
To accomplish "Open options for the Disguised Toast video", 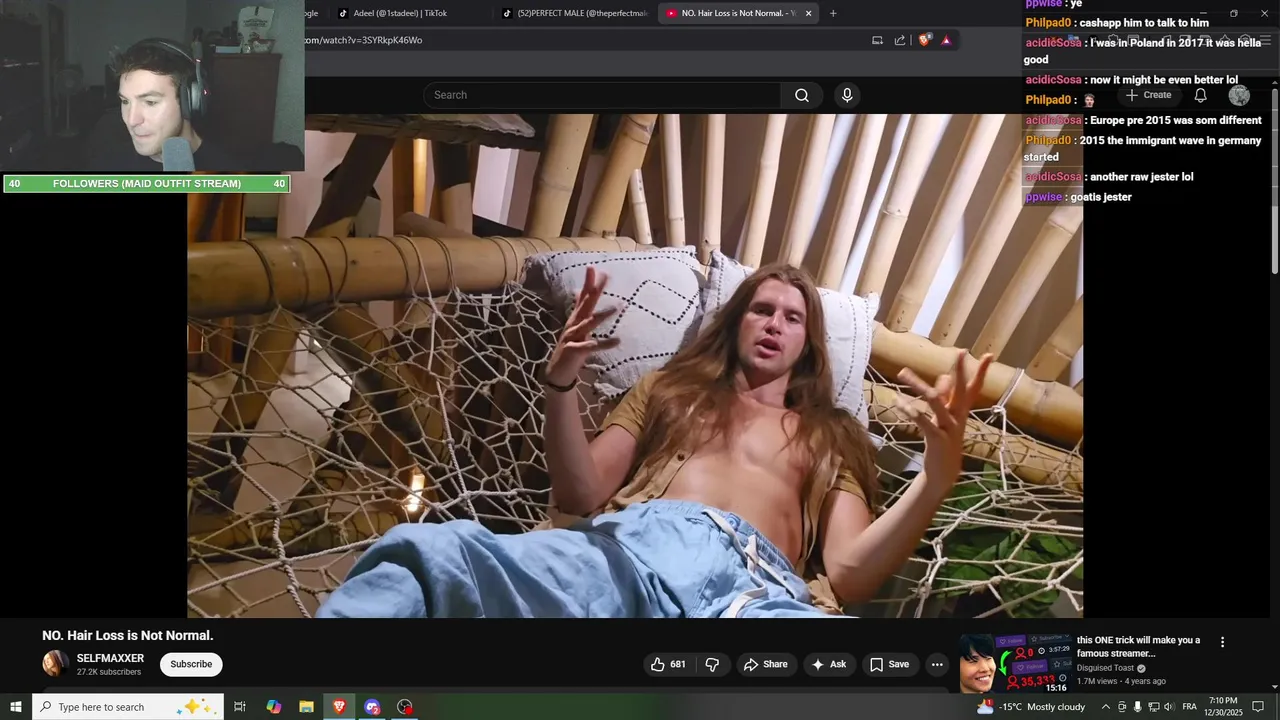I will pyautogui.click(x=1222, y=642).
